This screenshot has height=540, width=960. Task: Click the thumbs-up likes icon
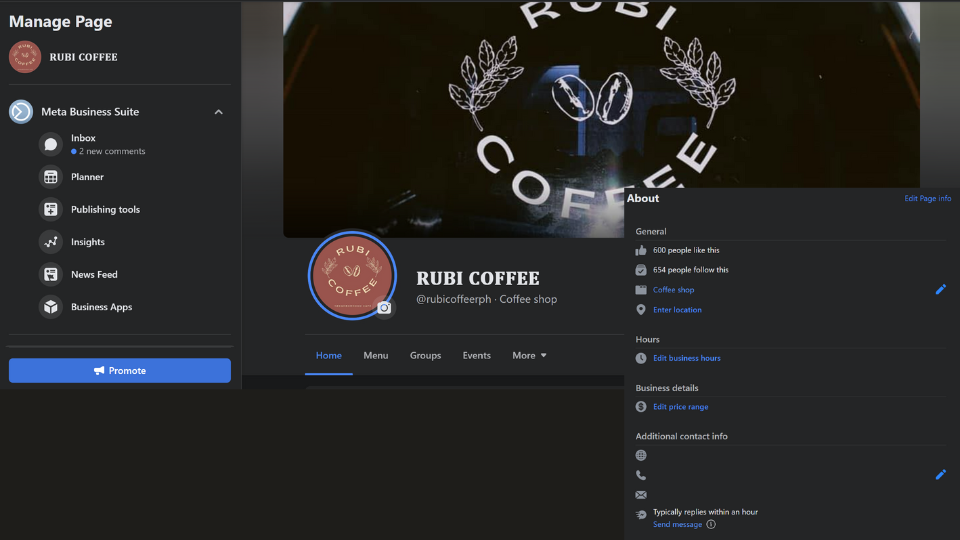coord(641,250)
